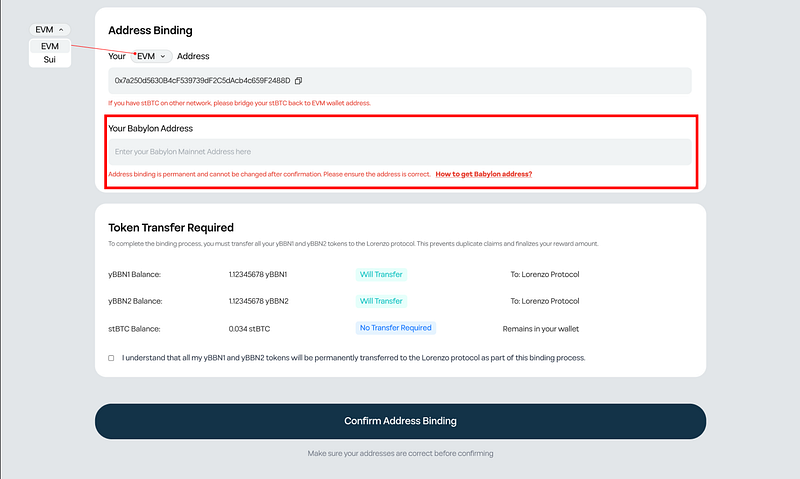
Task: Open How to get Babylon address link
Action: pos(484,174)
